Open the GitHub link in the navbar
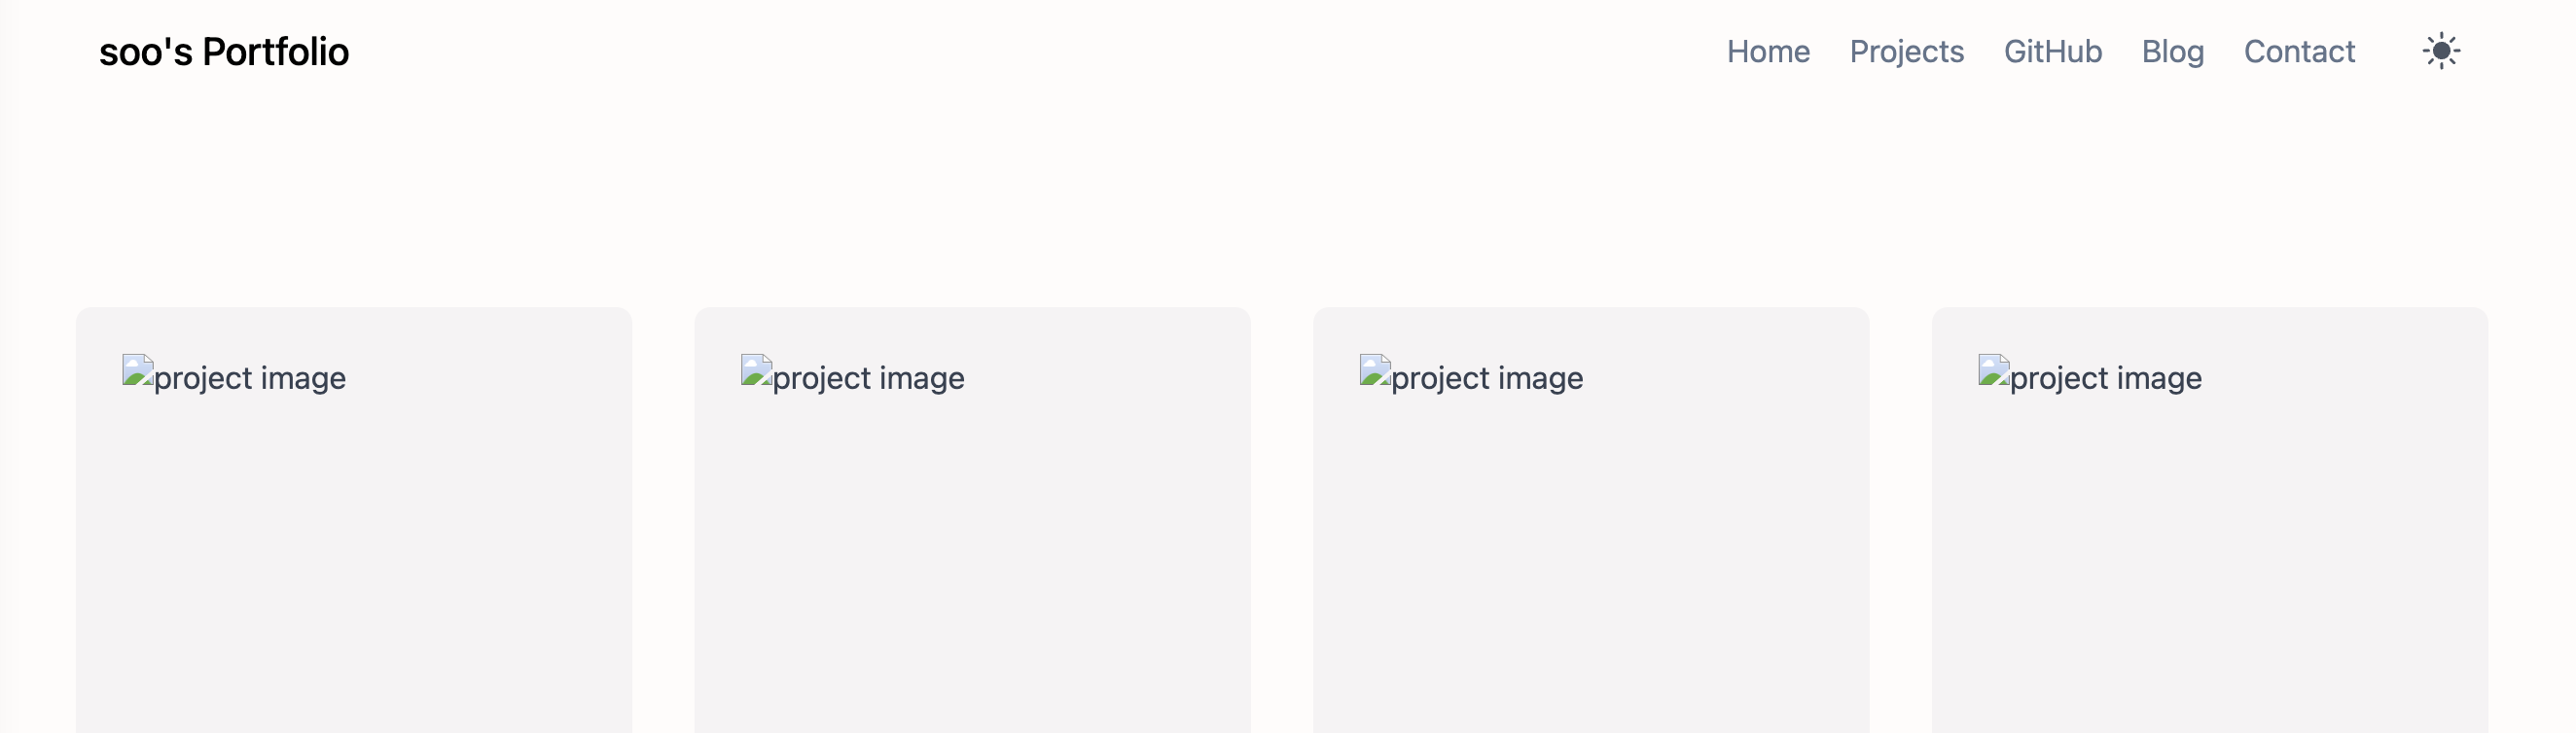Image resolution: width=2576 pixels, height=733 pixels. pyautogui.click(x=2052, y=51)
